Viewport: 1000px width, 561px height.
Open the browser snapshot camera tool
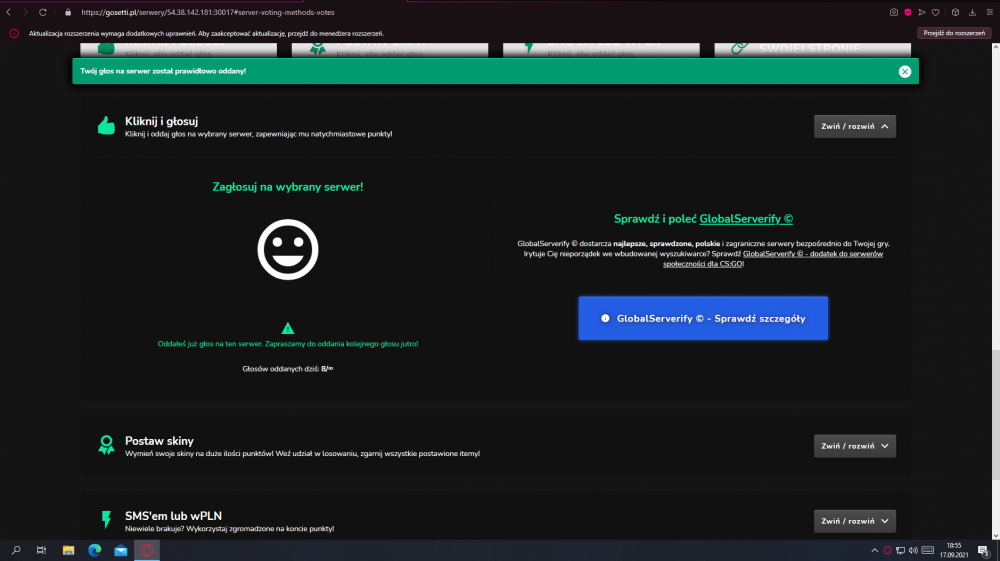click(893, 12)
